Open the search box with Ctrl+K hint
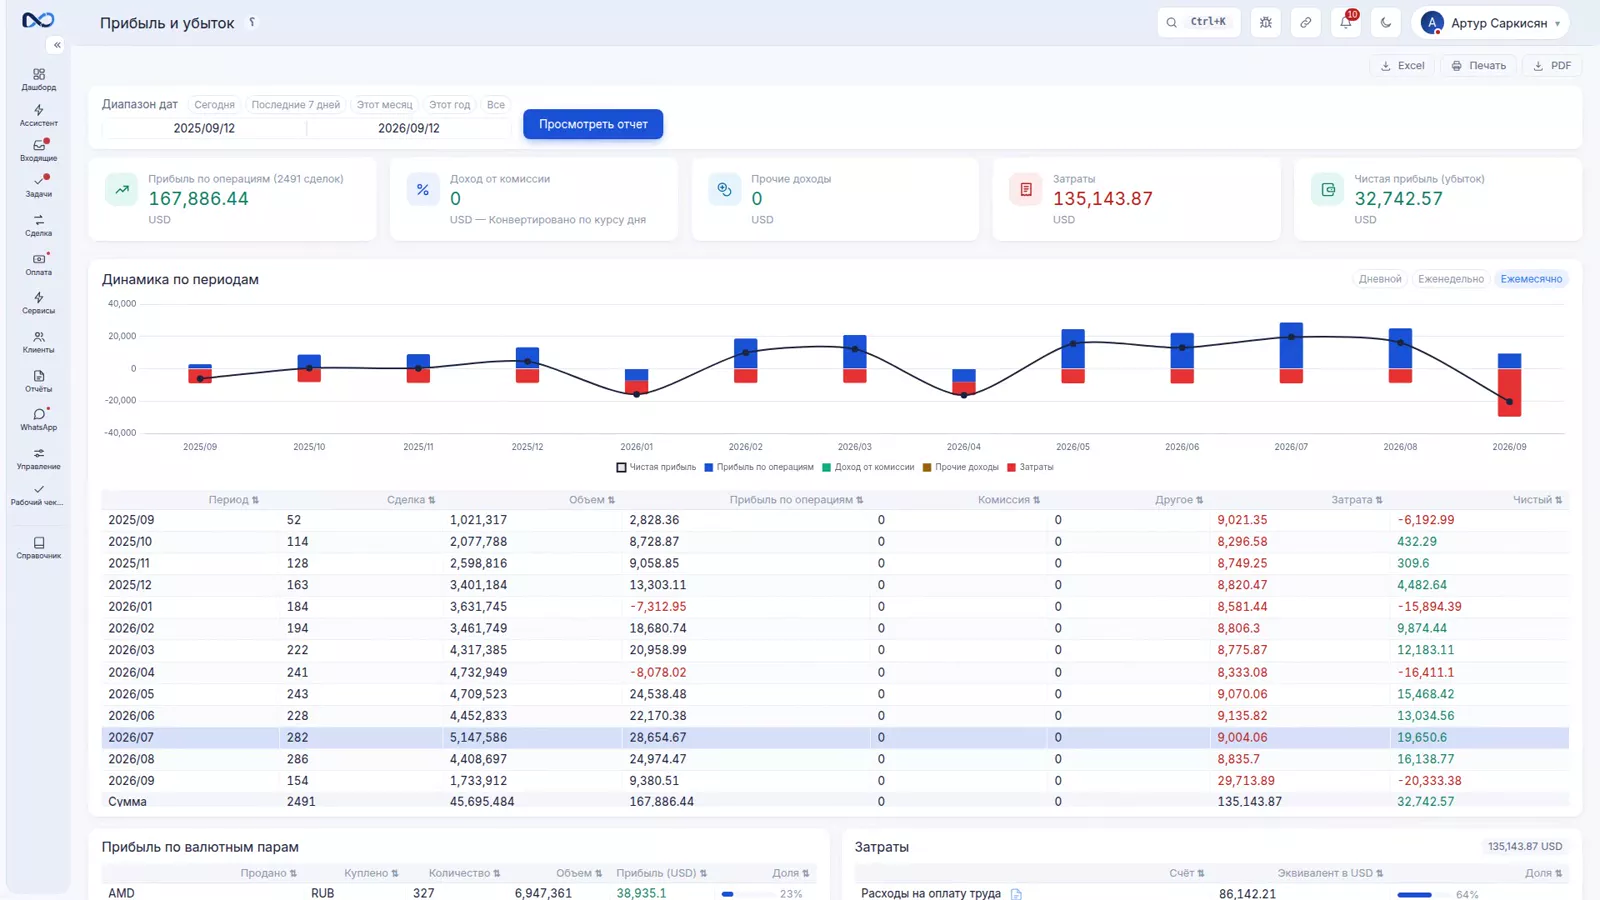The width and height of the screenshot is (1600, 900). coord(1198,22)
